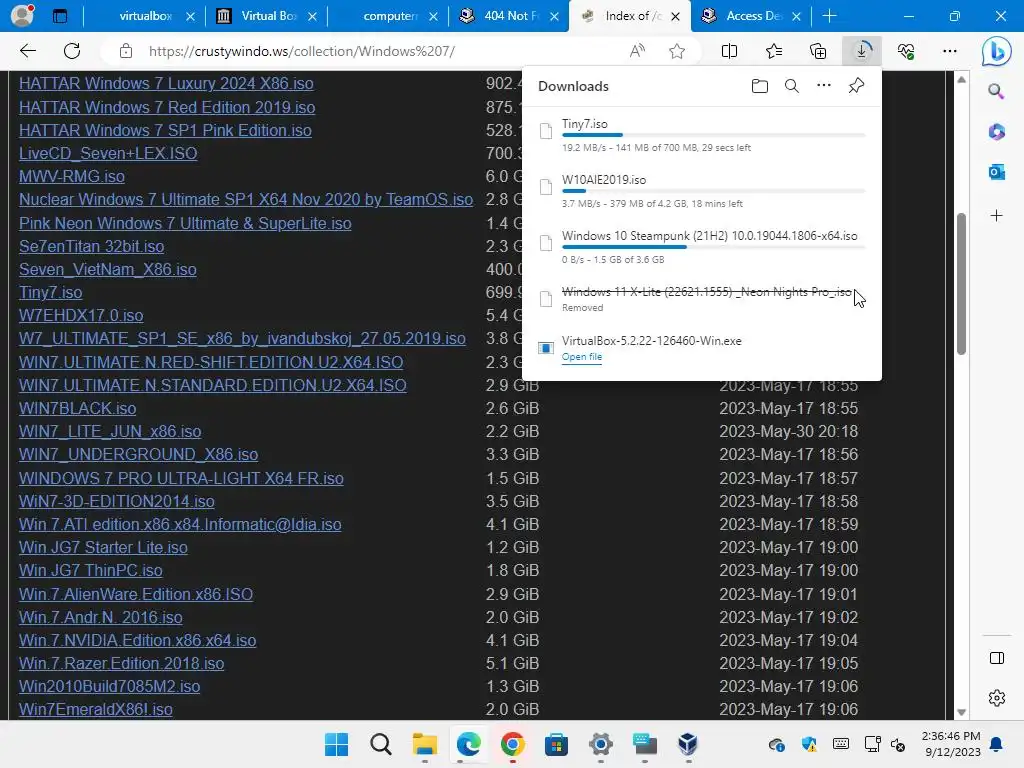Open a new tab with plus button
Image resolution: width=1024 pixels, height=768 pixels.
coord(829,16)
